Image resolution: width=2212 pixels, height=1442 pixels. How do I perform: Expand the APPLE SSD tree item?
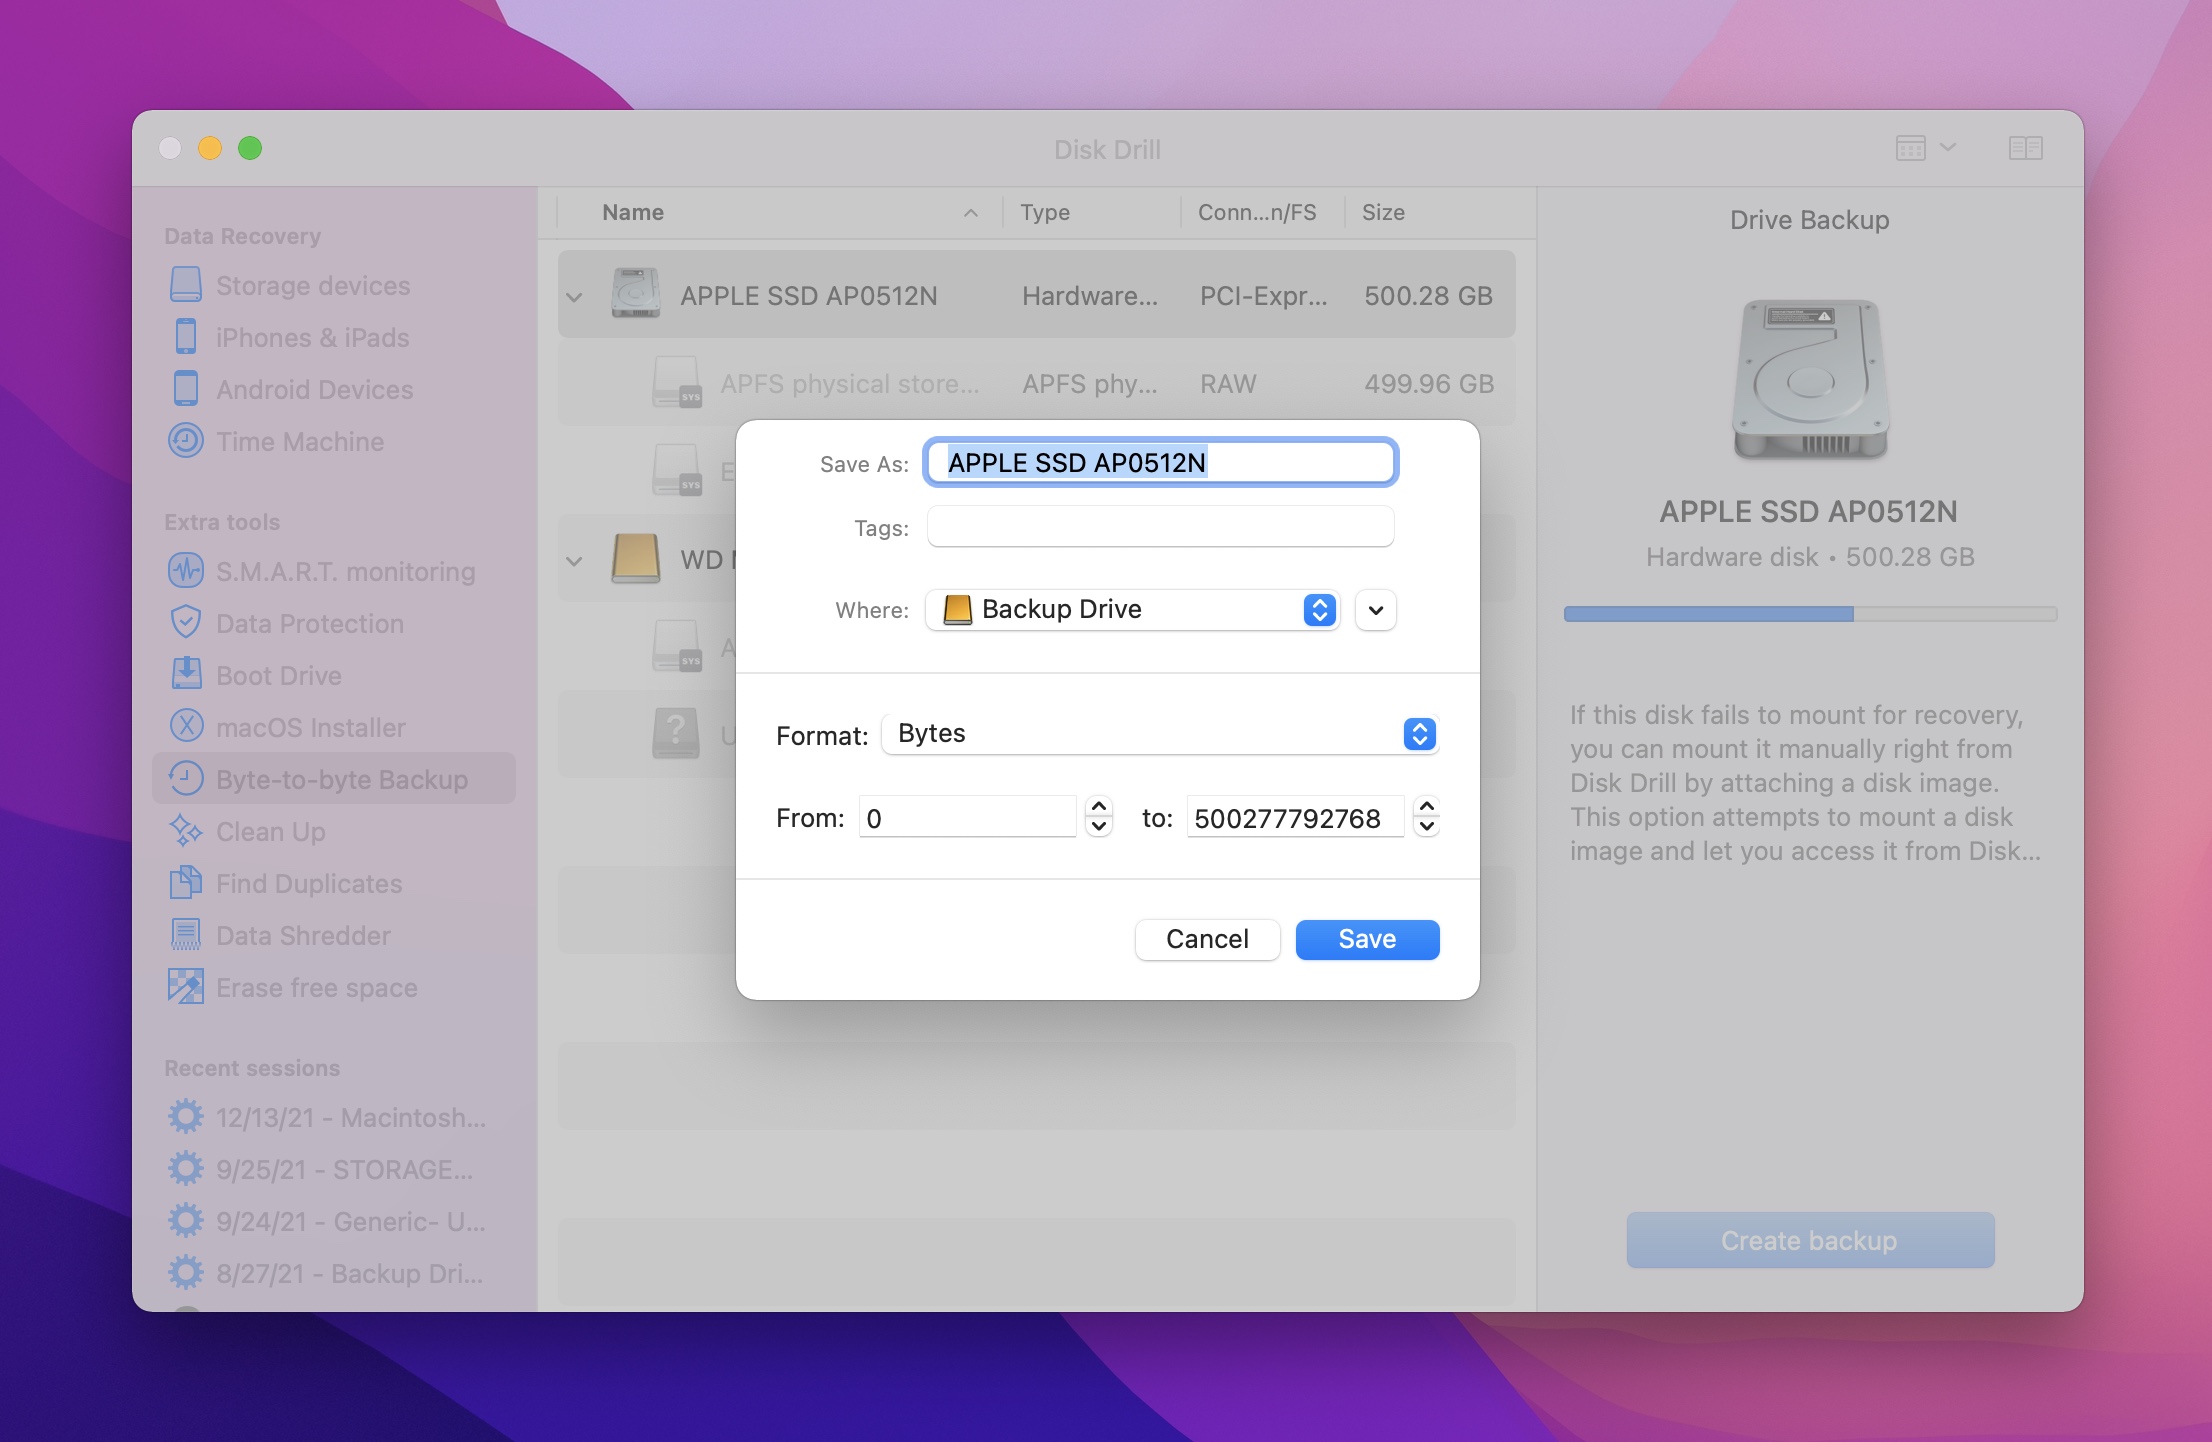pos(572,295)
